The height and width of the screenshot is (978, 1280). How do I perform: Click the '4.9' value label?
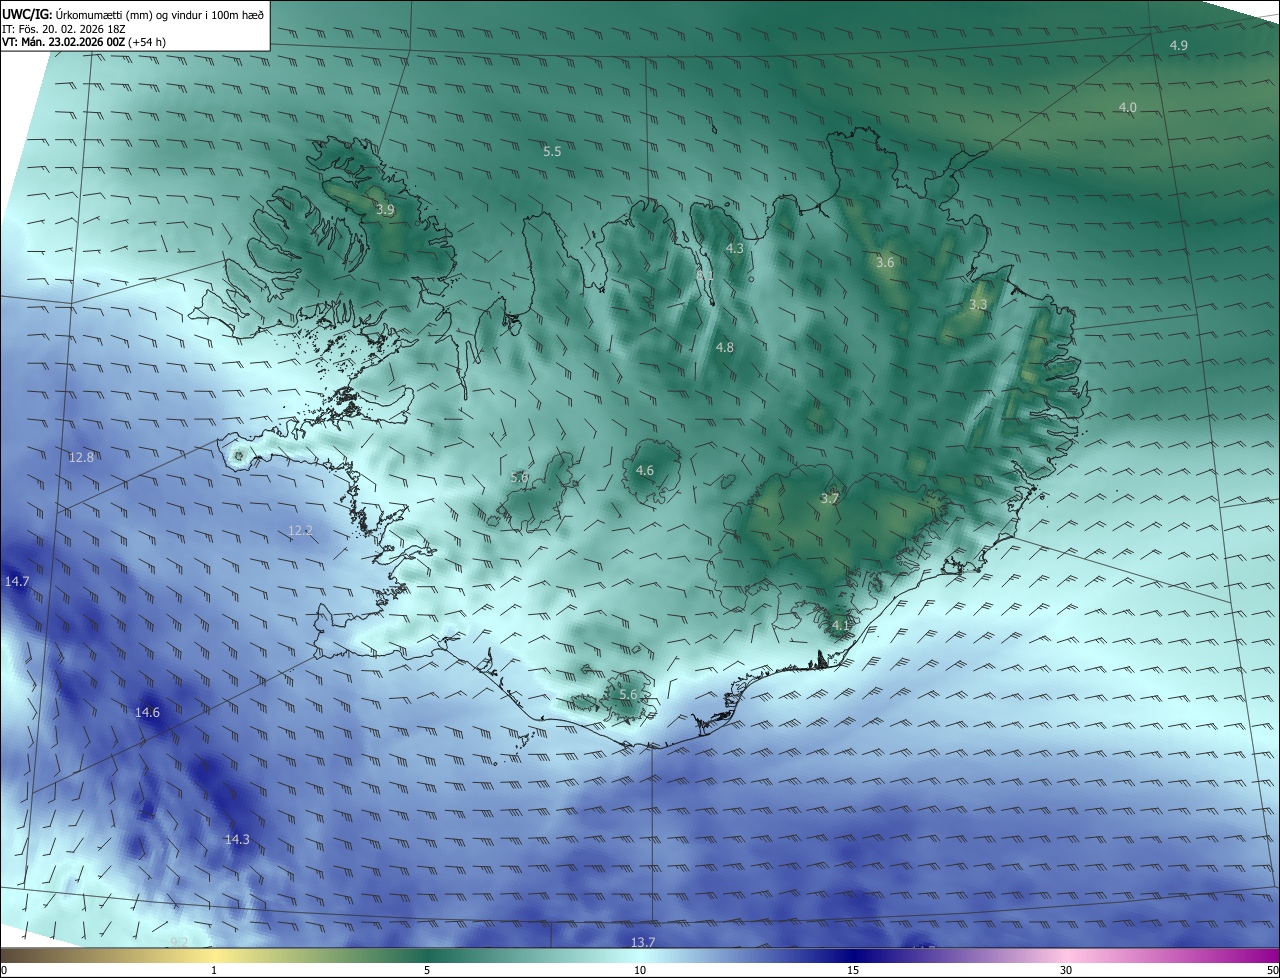coord(1179,46)
